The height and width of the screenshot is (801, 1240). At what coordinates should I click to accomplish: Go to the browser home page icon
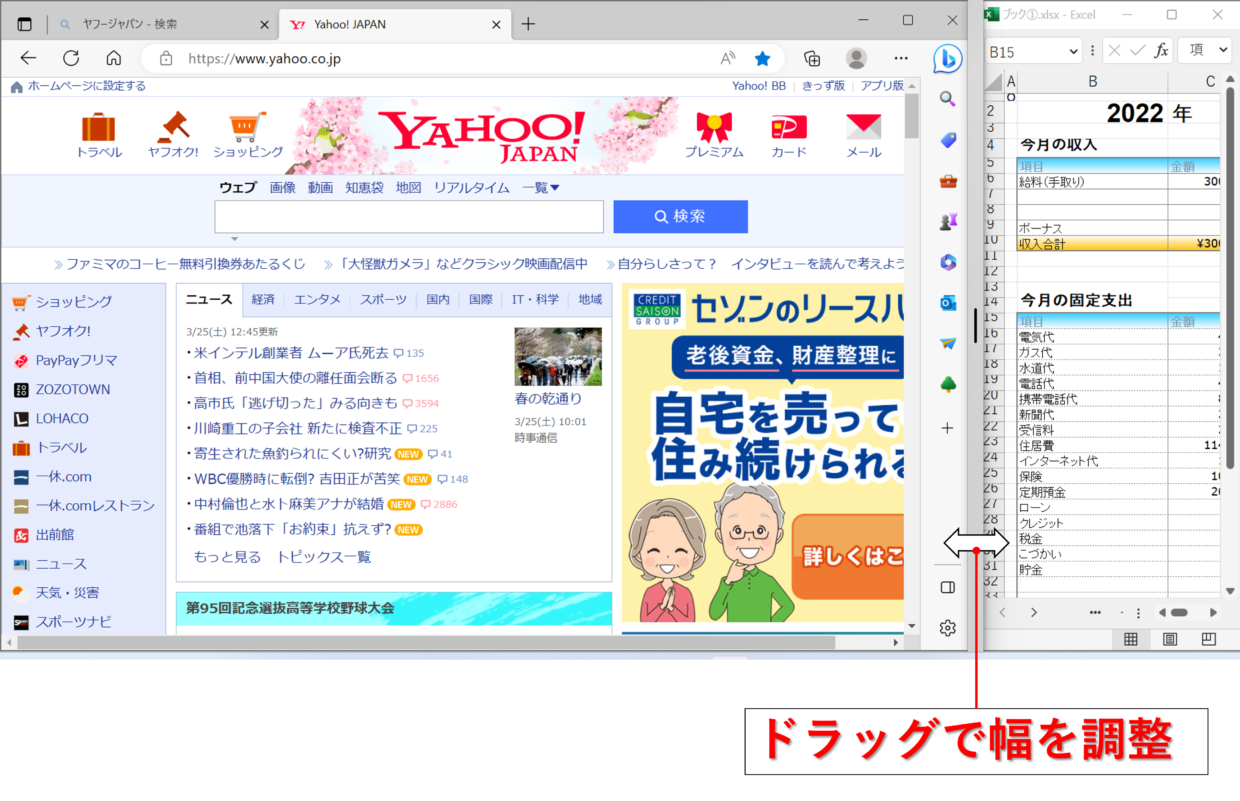tap(114, 58)
